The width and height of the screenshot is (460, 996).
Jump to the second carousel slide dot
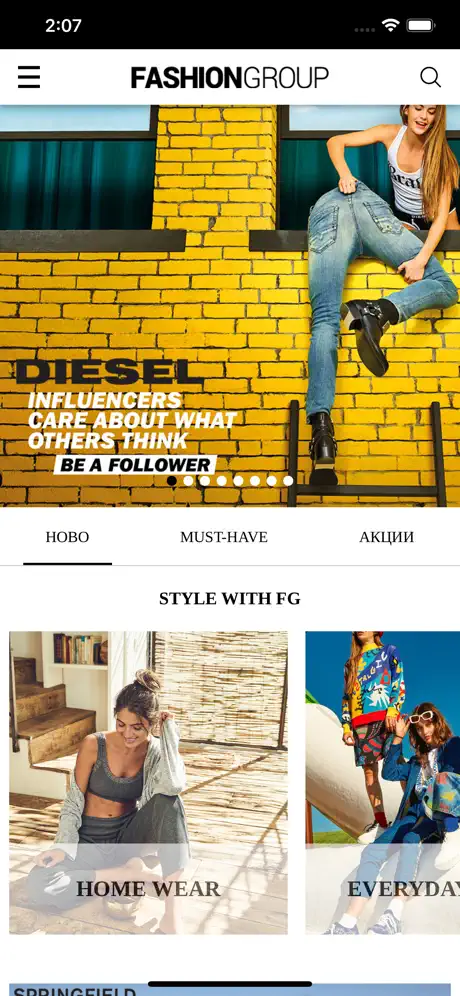click(x=188, y=481)
